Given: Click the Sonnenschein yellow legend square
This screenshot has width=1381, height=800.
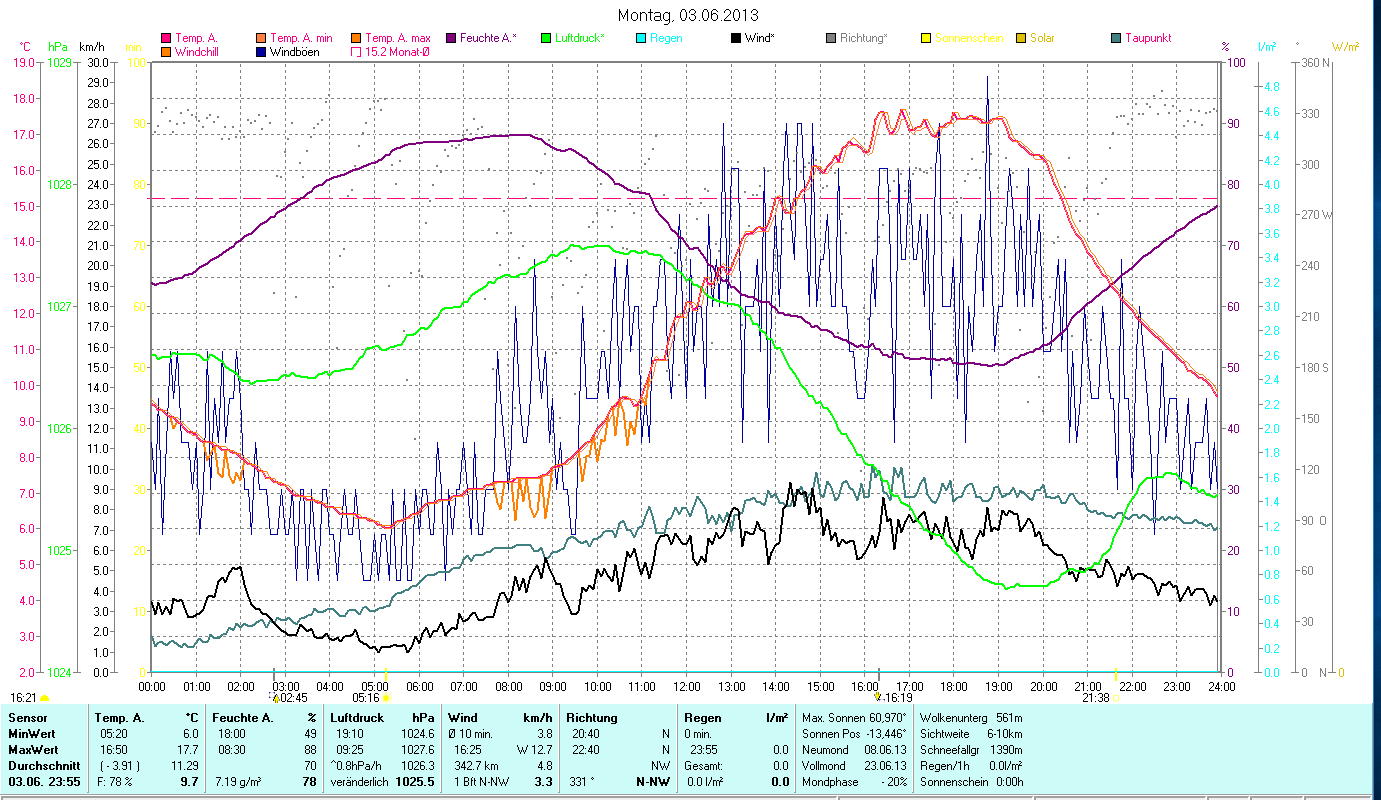Looking at the screenshot, I should [x=926, y=38].
